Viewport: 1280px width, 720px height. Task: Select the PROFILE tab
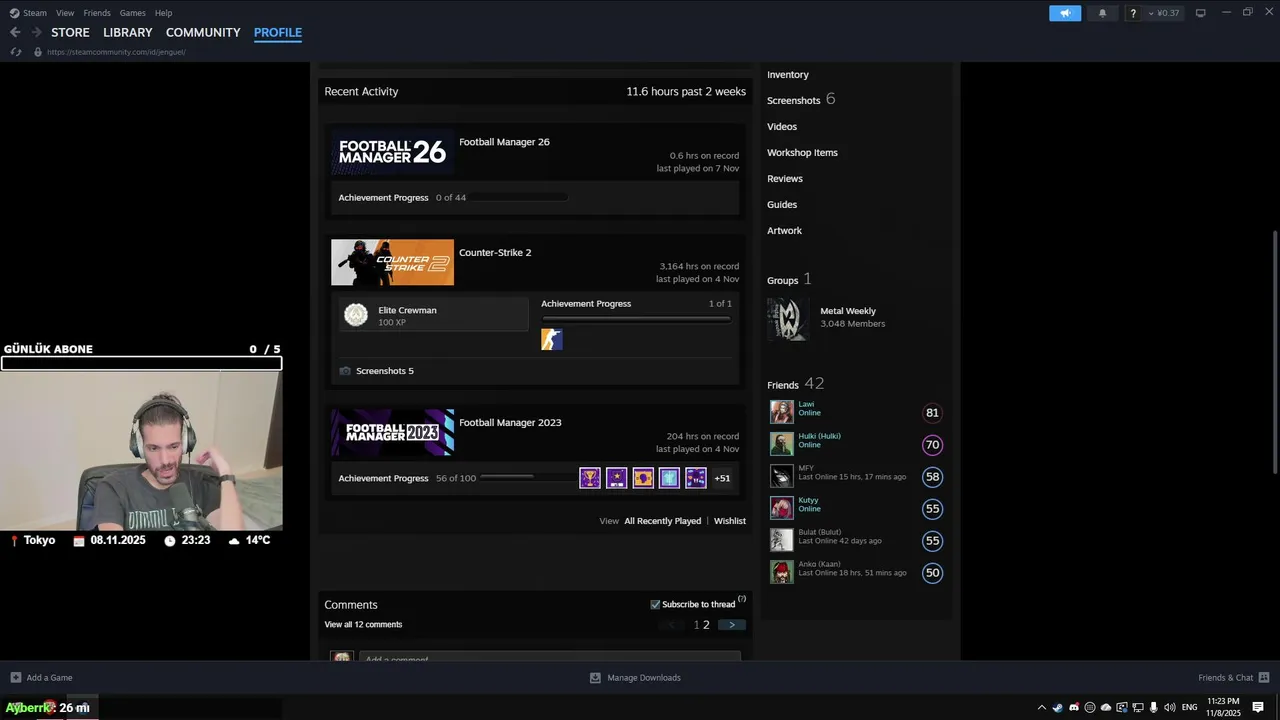tap(278, 32)
